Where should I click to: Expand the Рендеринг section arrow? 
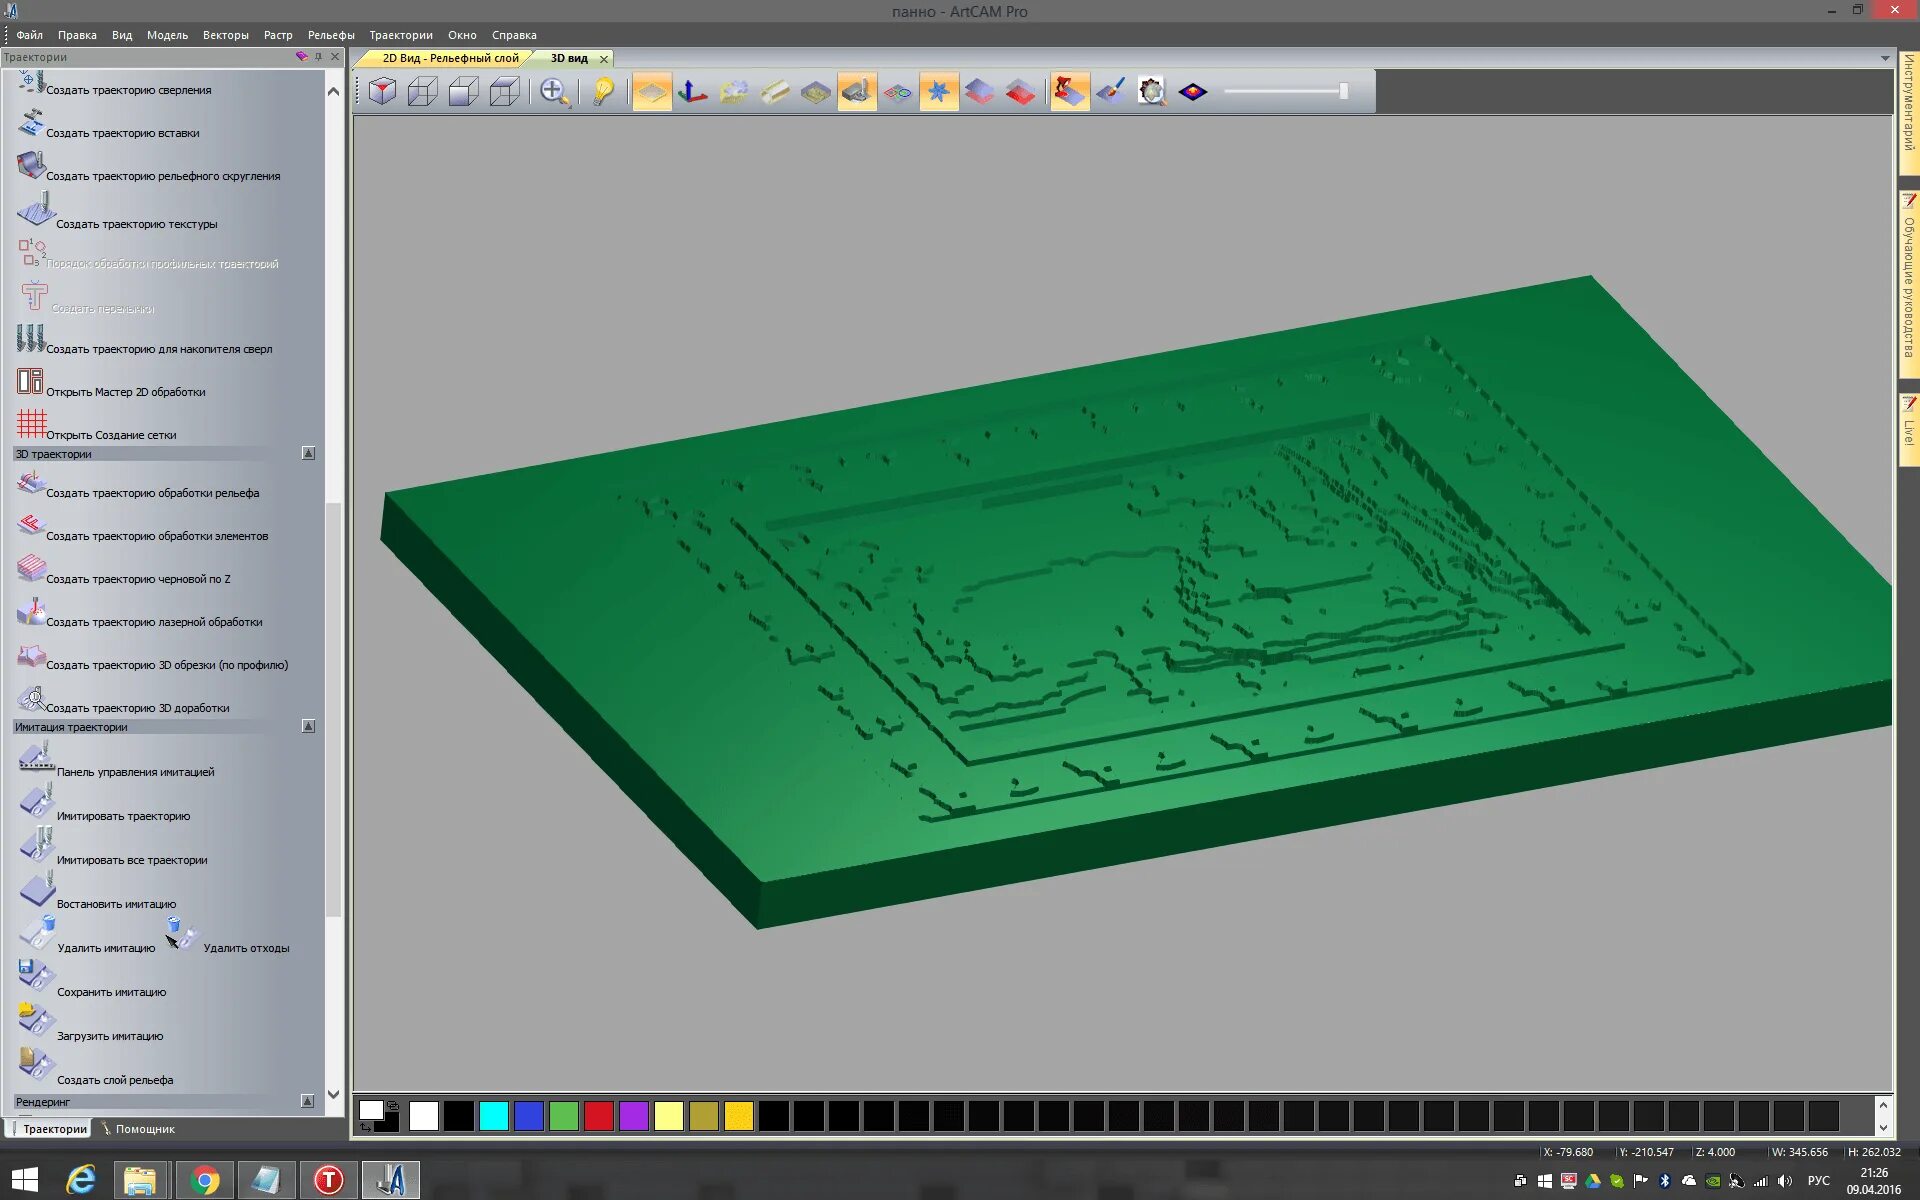pyautogui.click(x=308, y=1101)
